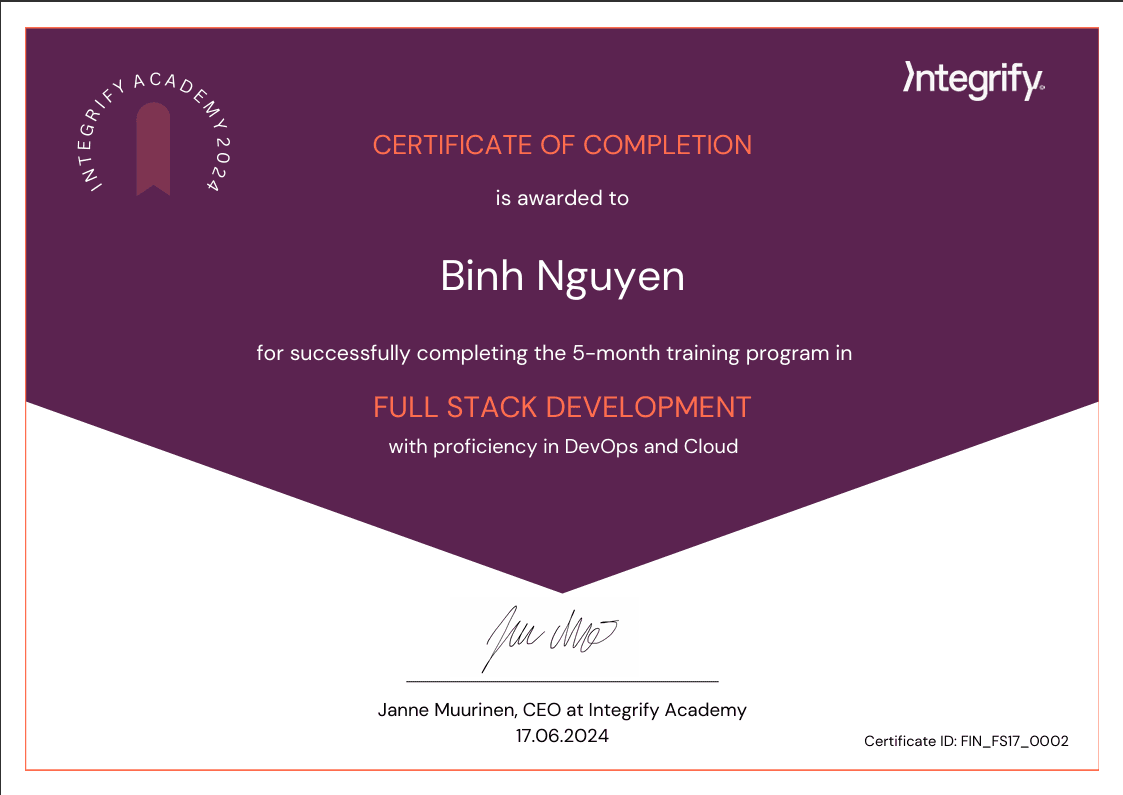This screenshot has height=795, width=1123.
Task: Click the 'is awarded to' line
Action: [x=562, y=198]
